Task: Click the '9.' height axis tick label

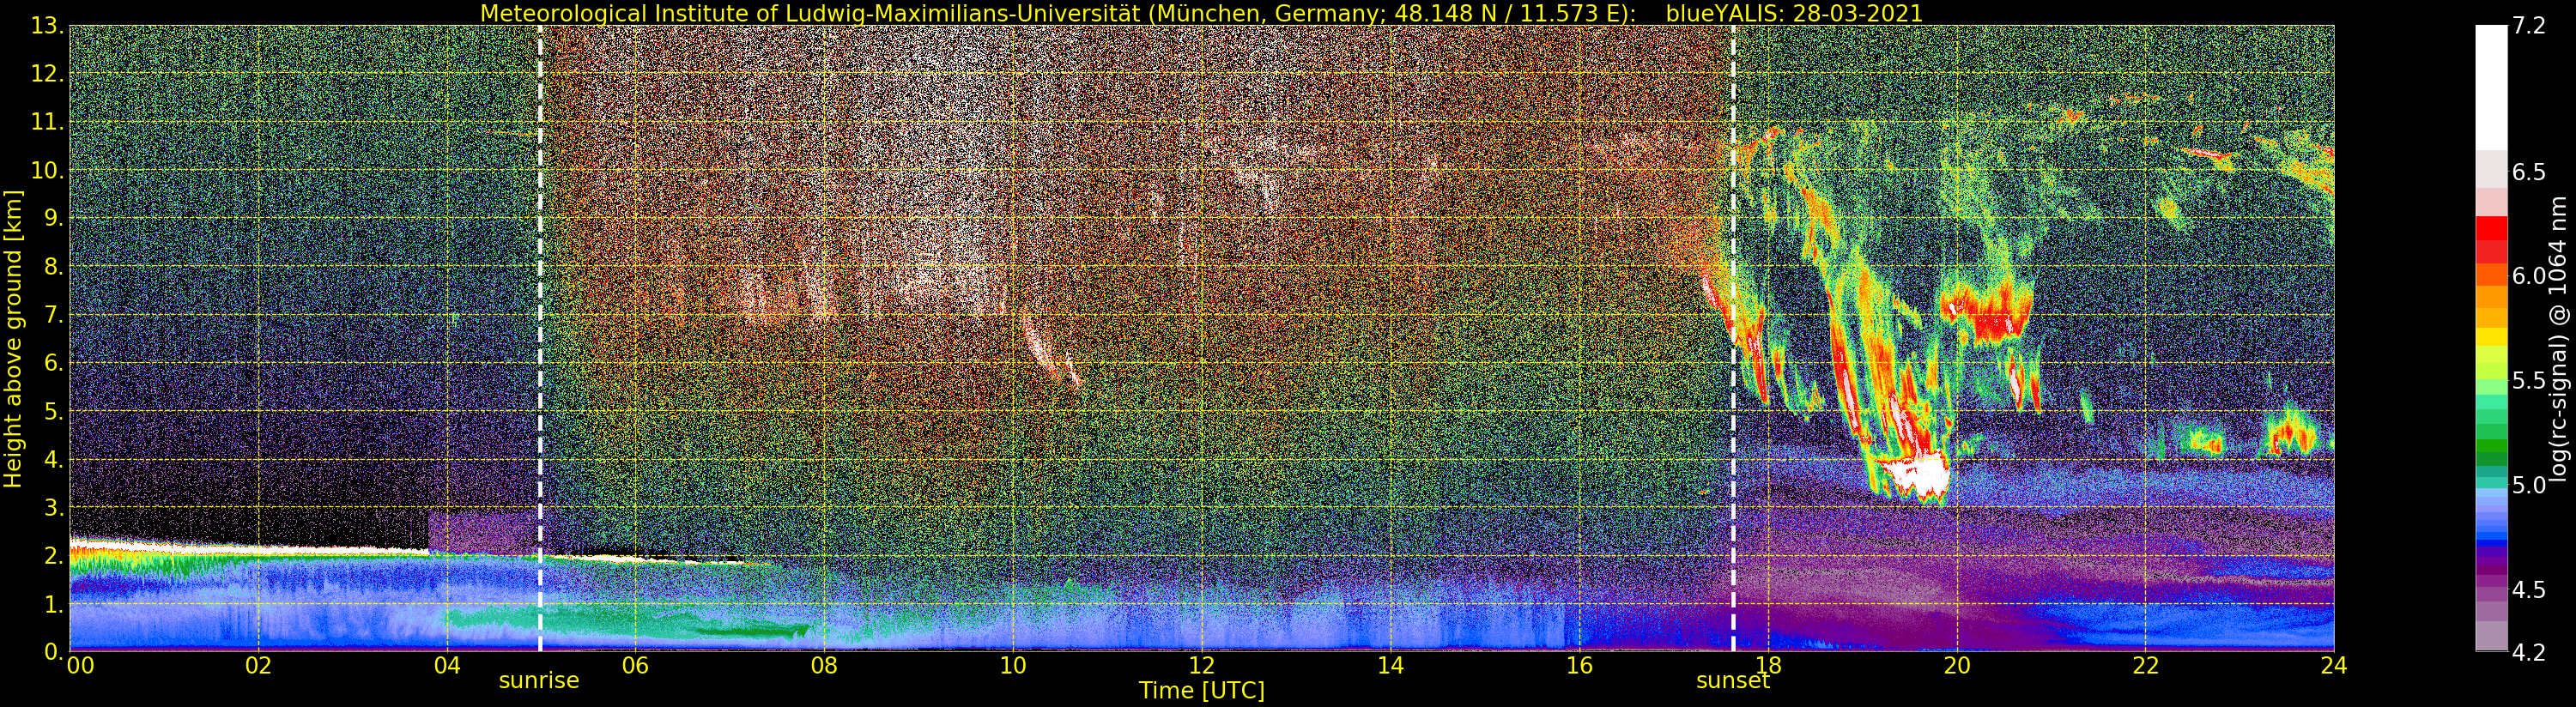Action: (x=54, y=218)
